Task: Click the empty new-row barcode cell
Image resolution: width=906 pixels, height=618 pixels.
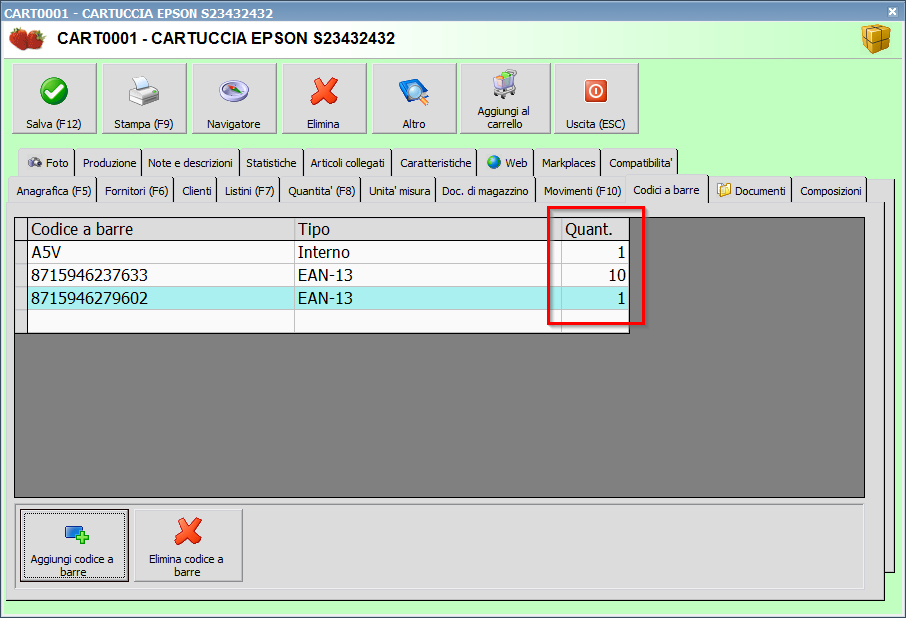Action: pyautogui.click(x=161, y=322)
